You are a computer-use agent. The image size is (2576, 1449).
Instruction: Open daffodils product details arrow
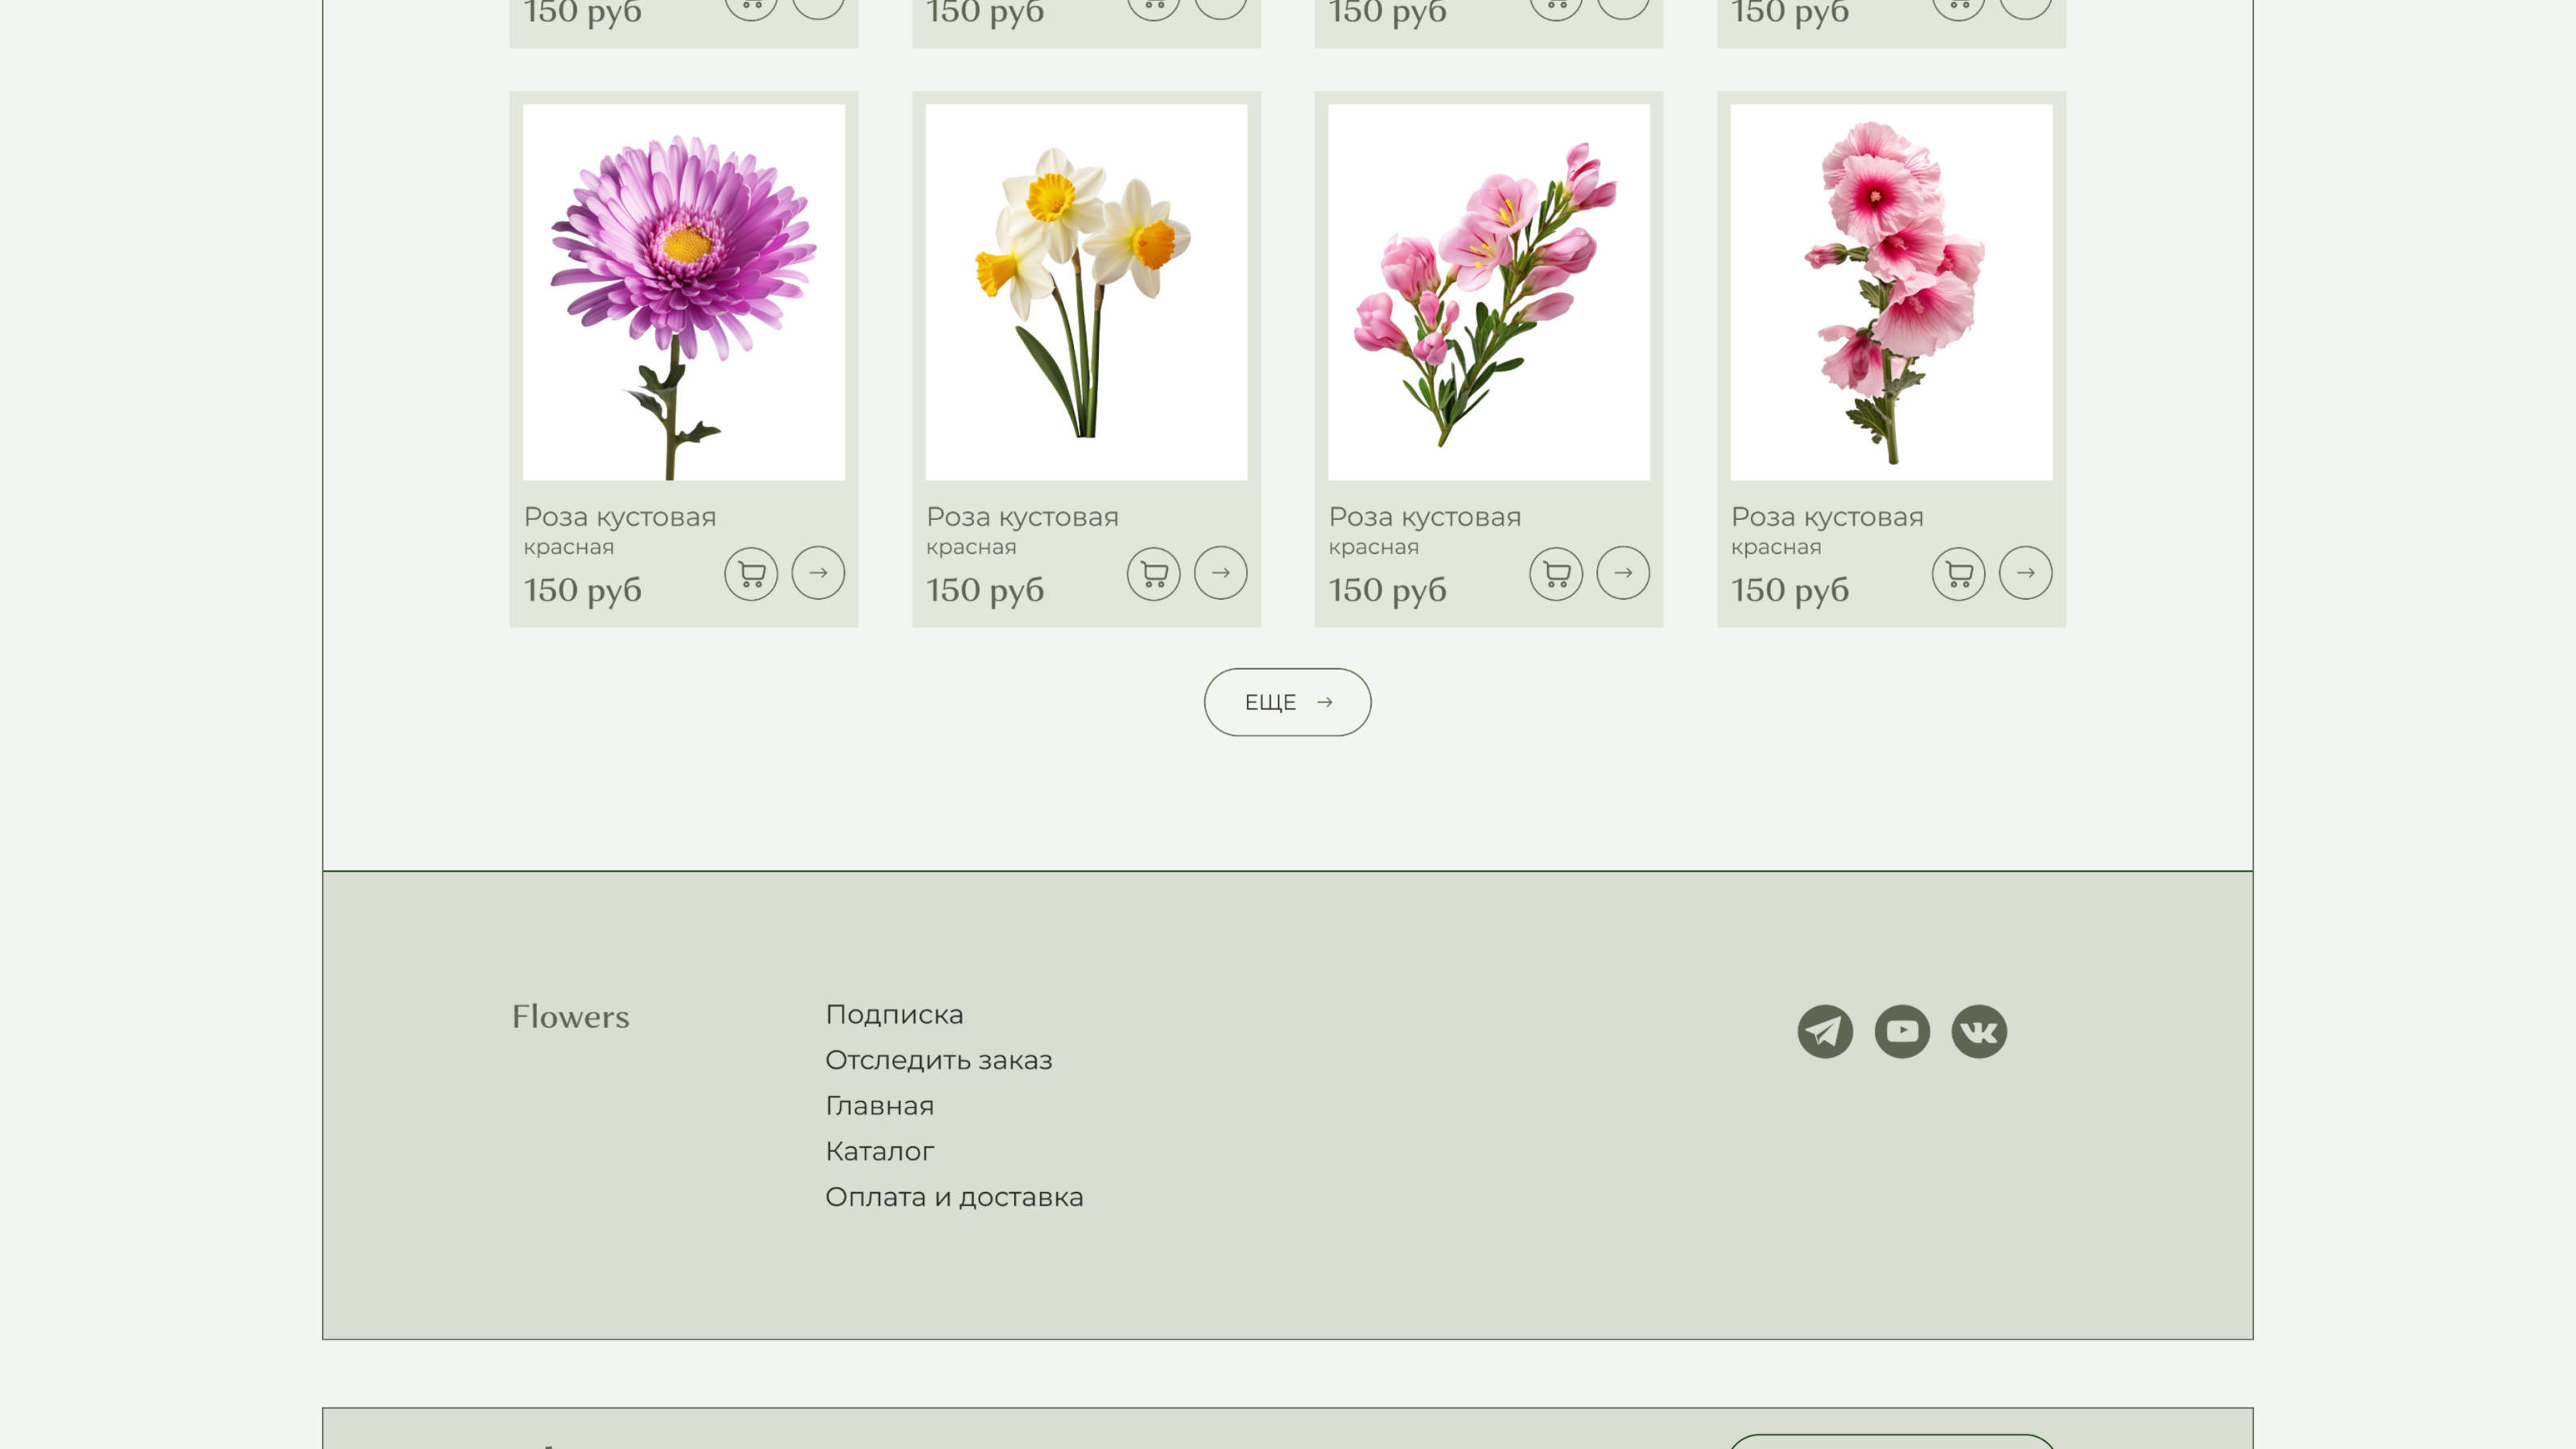point(1220,573)
